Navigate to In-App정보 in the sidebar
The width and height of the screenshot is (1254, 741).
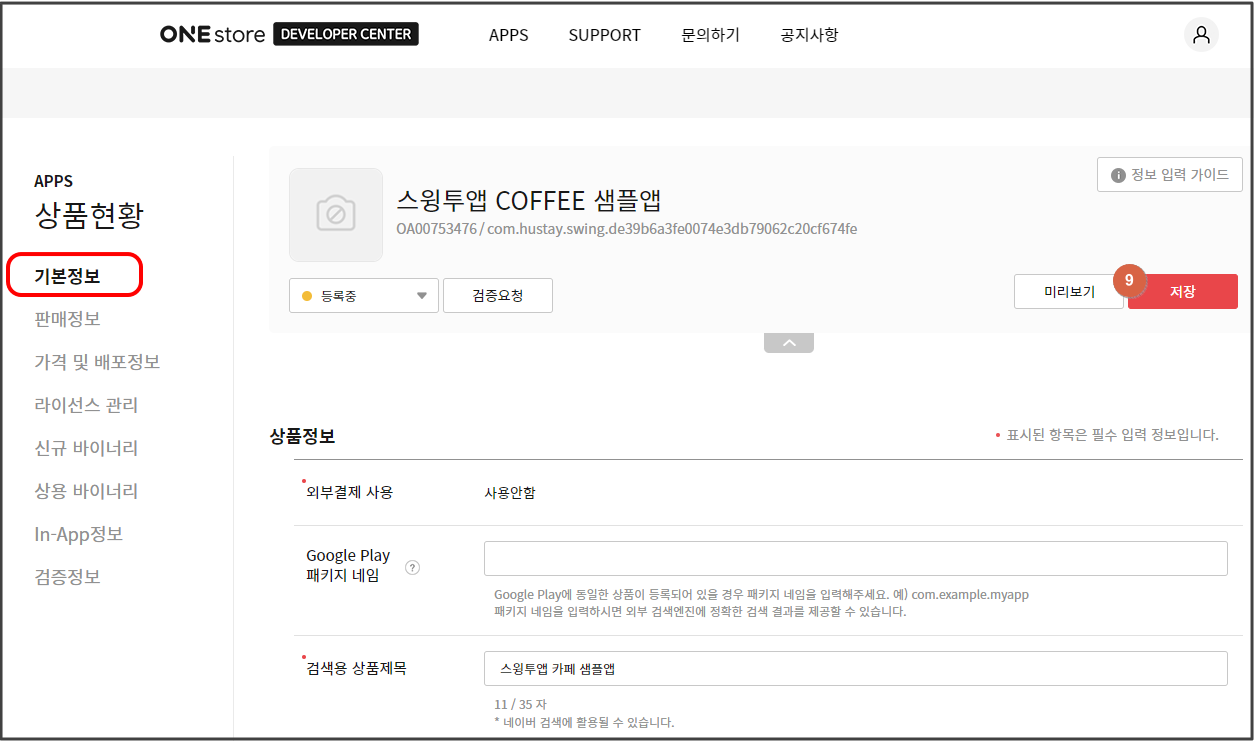[78, 534]
